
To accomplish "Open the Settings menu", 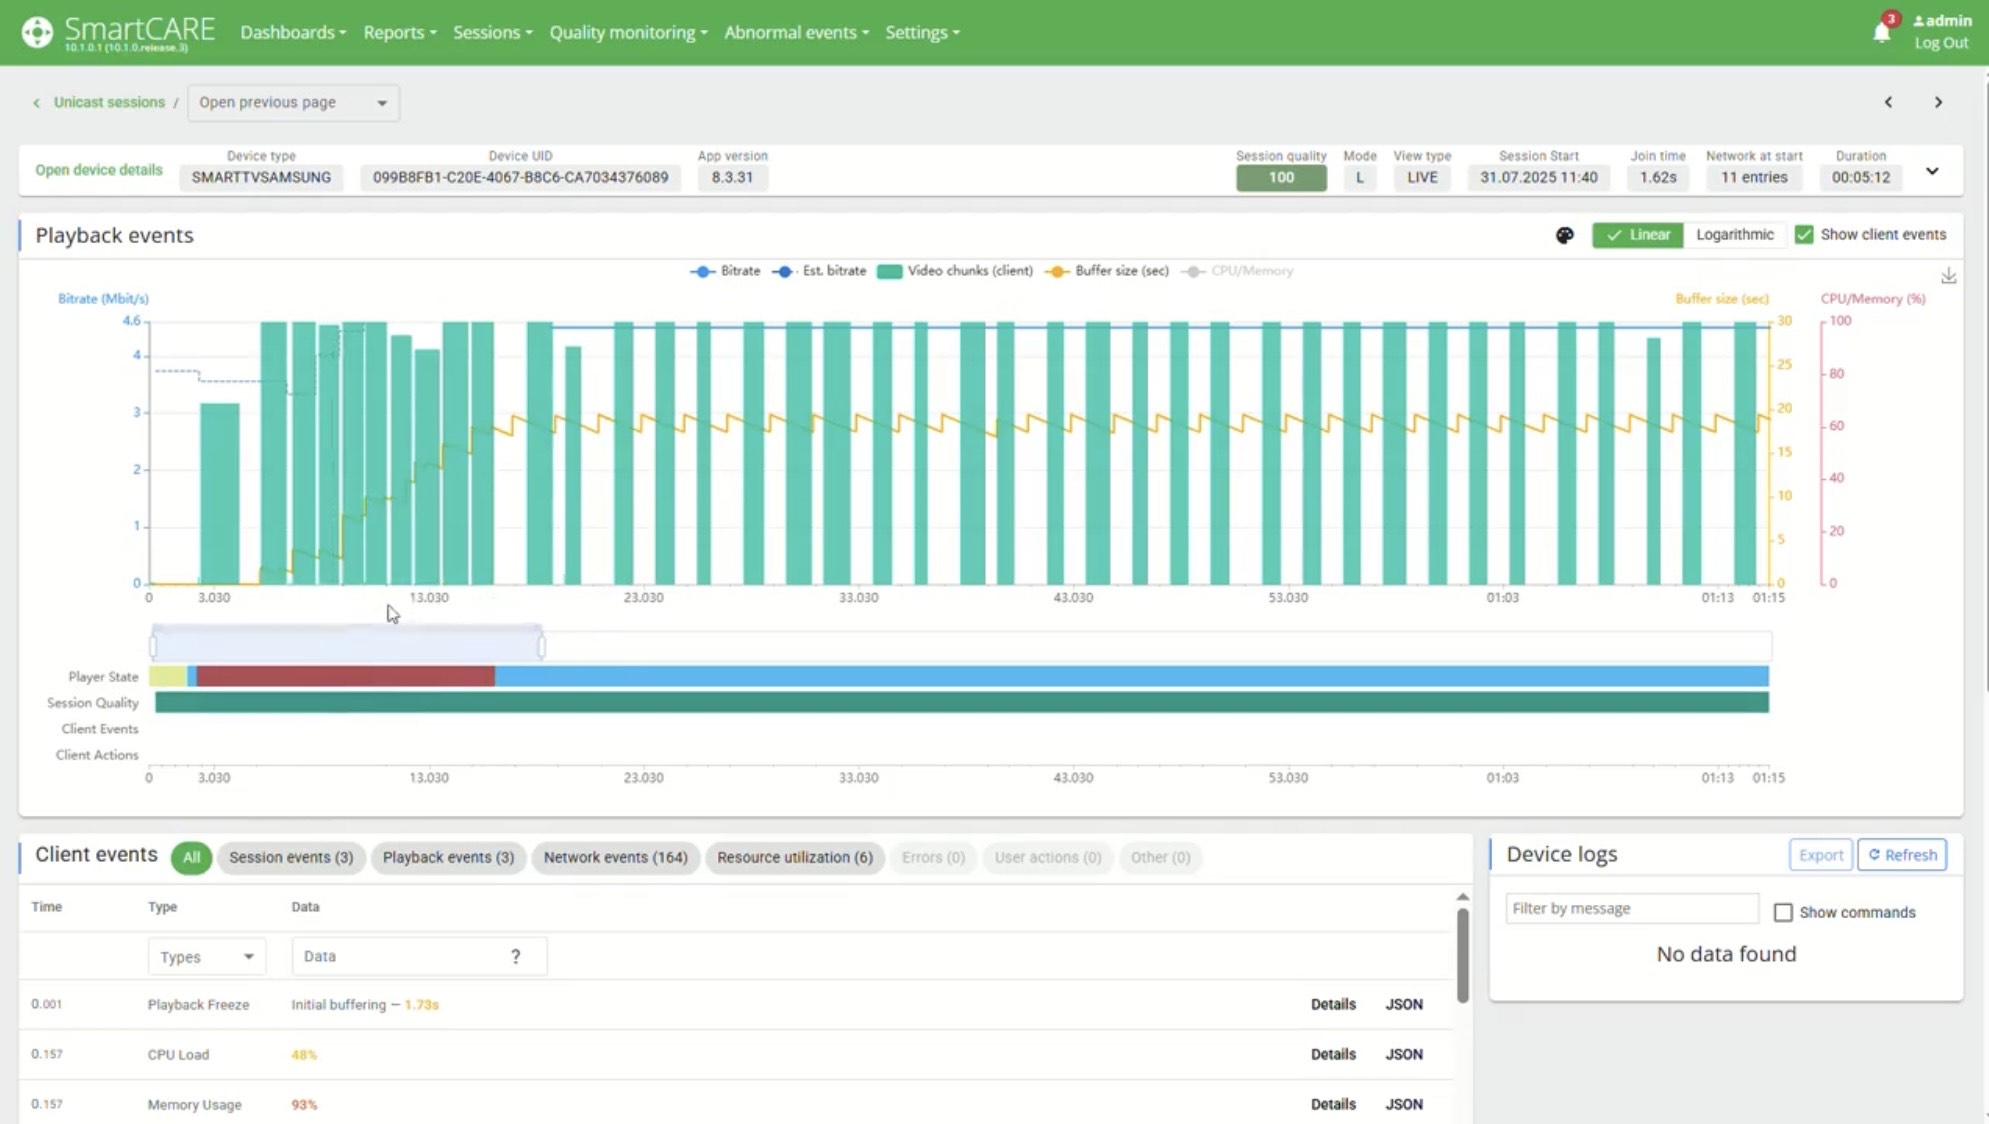I will click(922, 32).
